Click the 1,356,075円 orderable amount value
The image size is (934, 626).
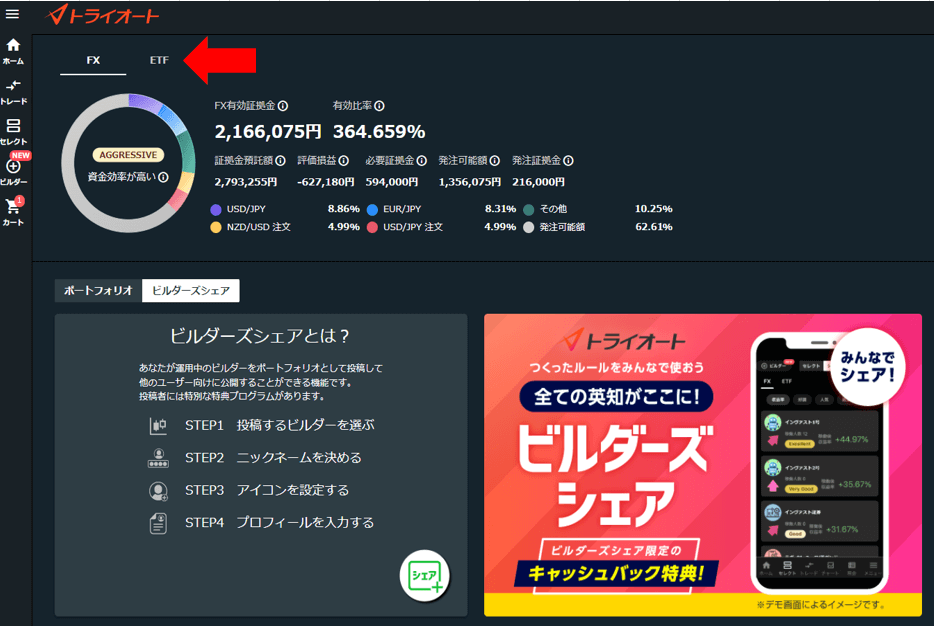(469, 182)
